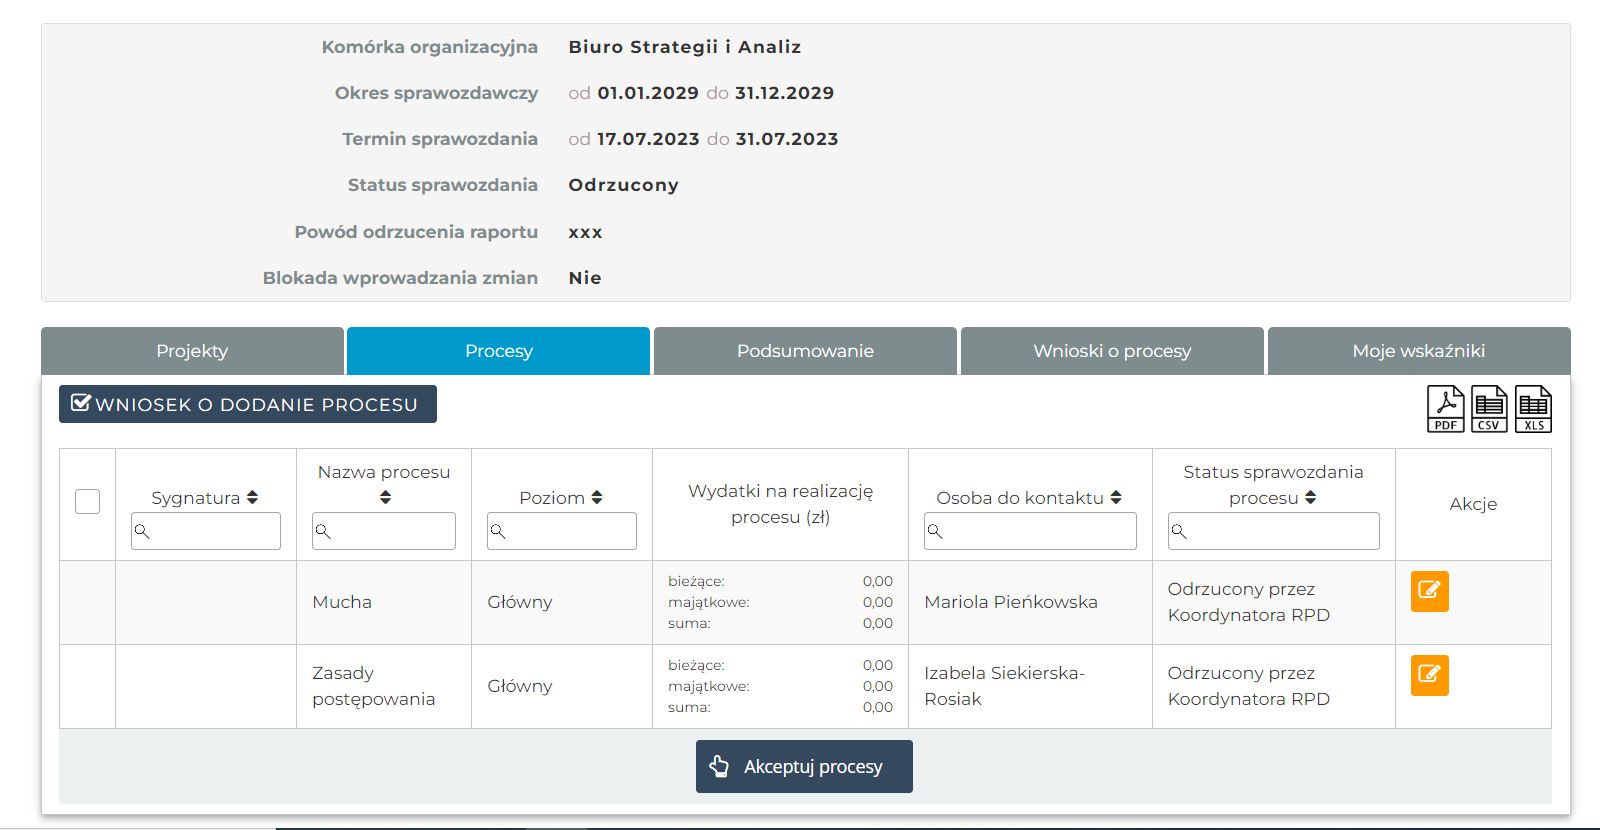Focus the Sygnatura filter field
The image size is (1600, 830).
(206, 531)
